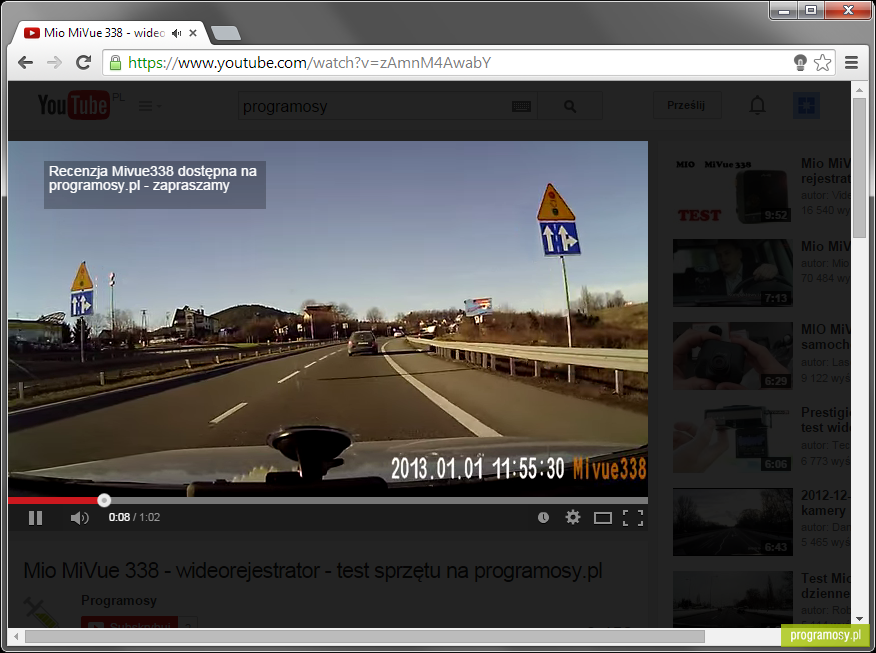Image resolution: width=876 pixels, height=653 pixels.
Task: Close the Mio MiVue 338 tab
Action: (193, 33)
